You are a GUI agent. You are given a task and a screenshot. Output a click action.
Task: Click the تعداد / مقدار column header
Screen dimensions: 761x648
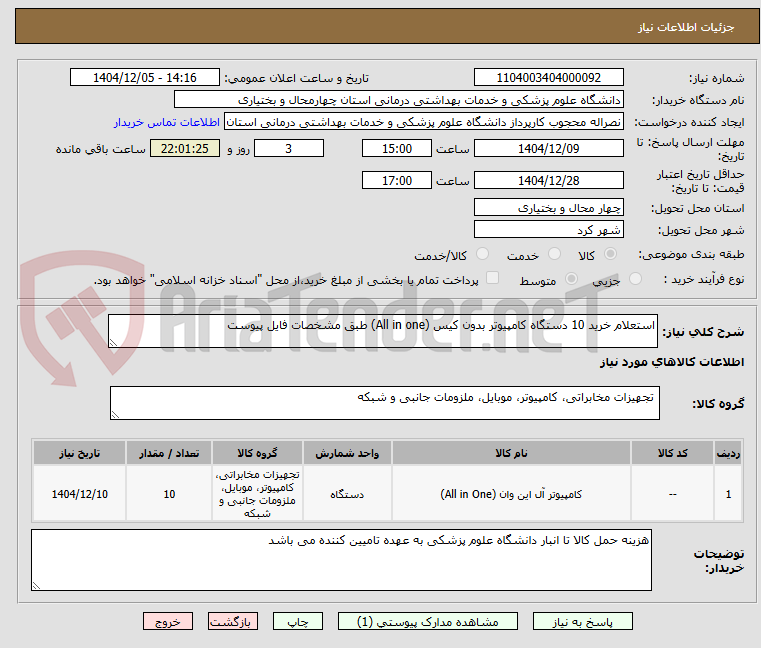coord(169,453)
